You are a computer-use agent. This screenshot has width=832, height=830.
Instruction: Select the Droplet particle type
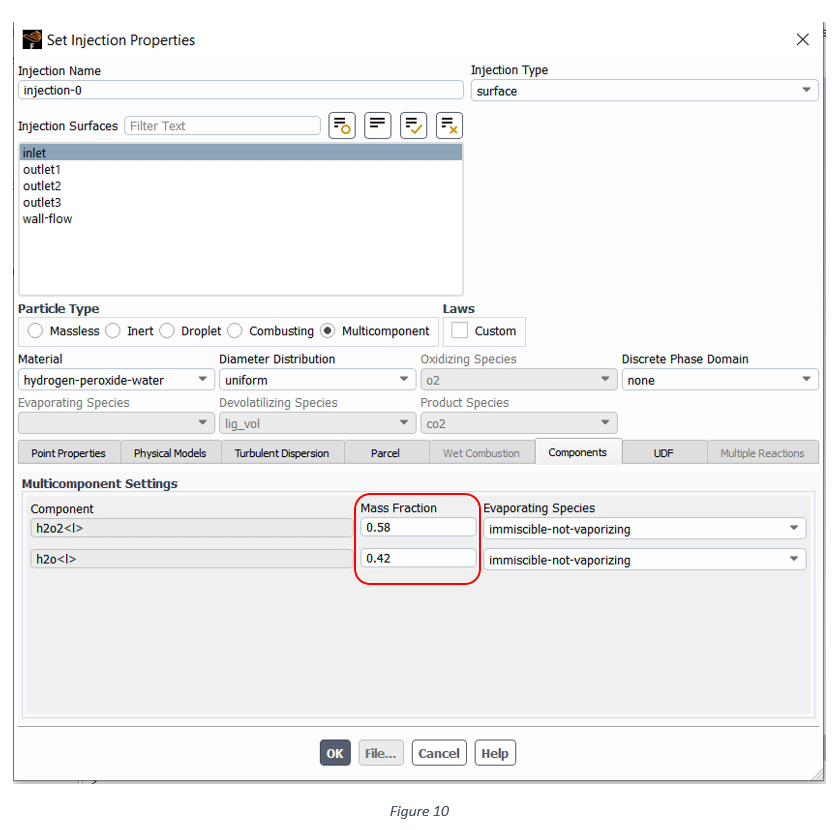pos(167,331)
